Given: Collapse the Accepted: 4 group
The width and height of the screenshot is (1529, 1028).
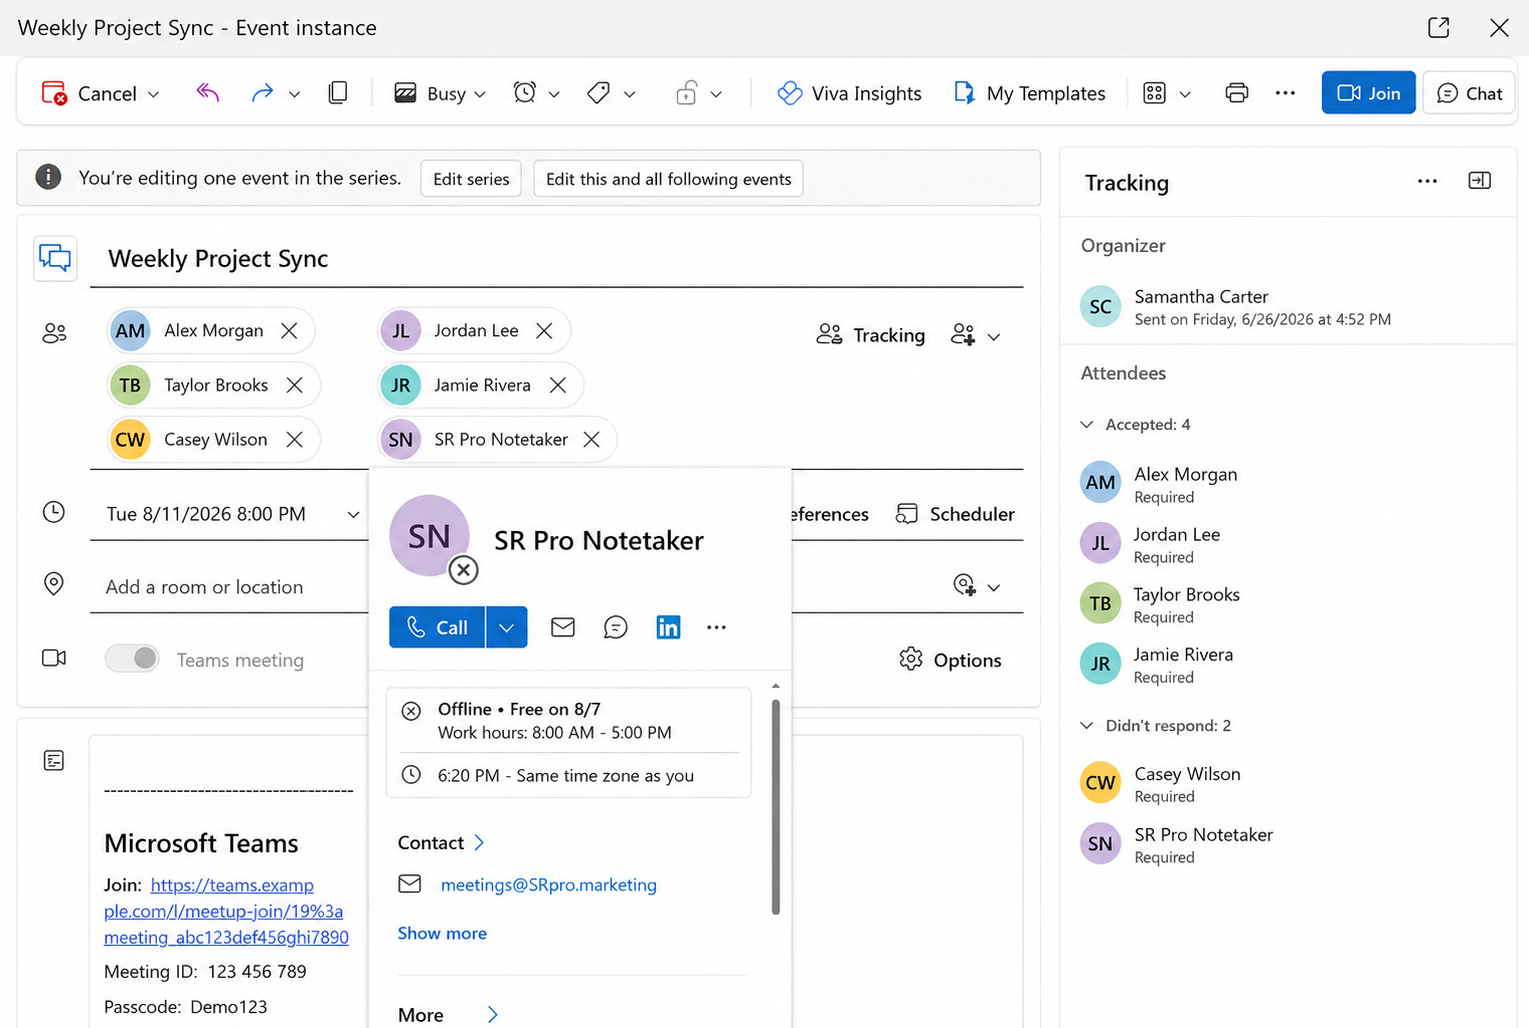Looking at the screenshot, I should 1087,425.
